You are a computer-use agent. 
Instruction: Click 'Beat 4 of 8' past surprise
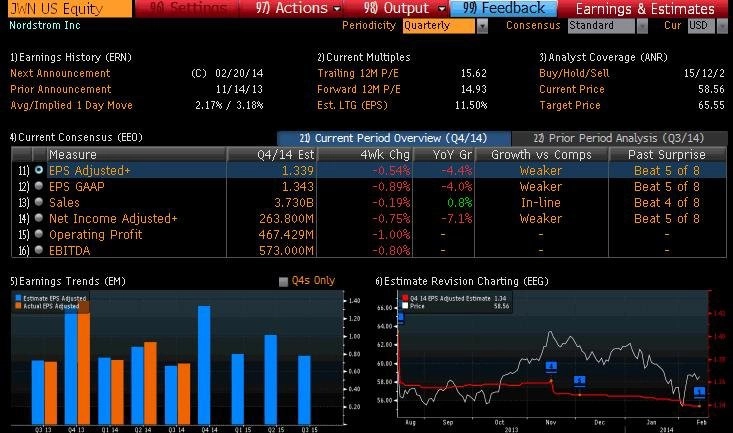point(667,202)
